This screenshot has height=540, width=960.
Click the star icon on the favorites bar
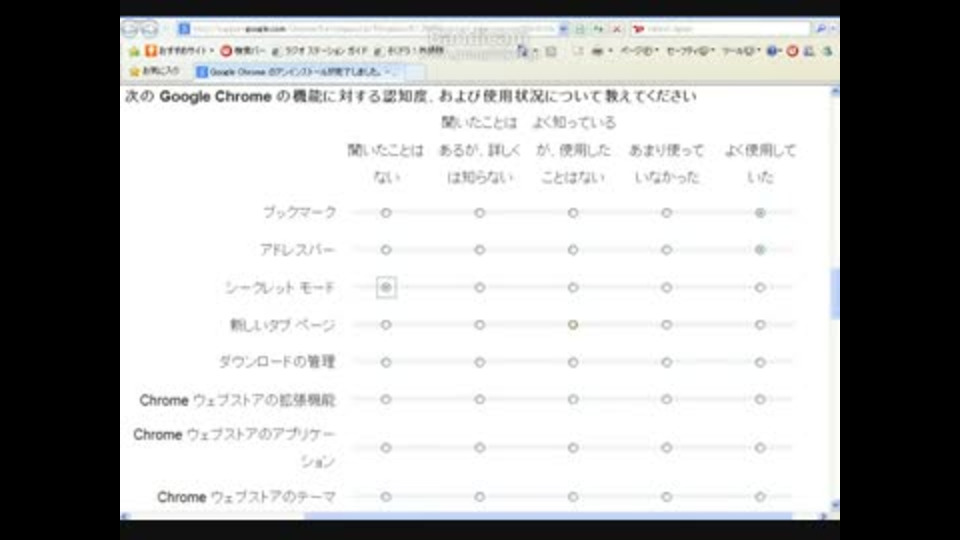click(x=134, y=51)
